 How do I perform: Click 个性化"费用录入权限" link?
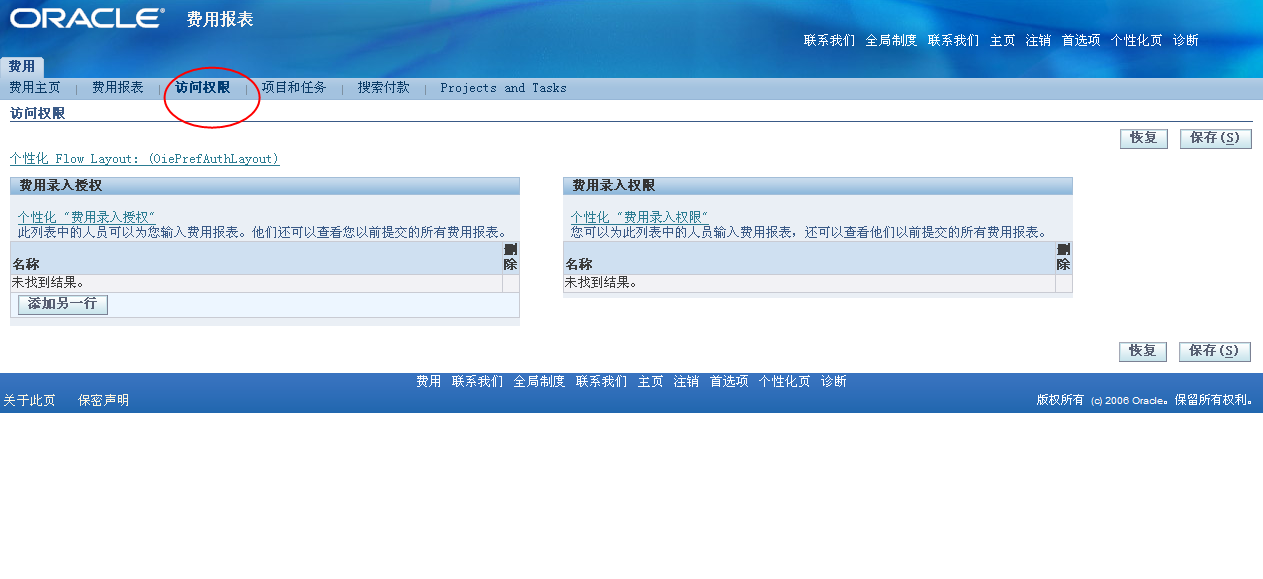tap(640, 215)
